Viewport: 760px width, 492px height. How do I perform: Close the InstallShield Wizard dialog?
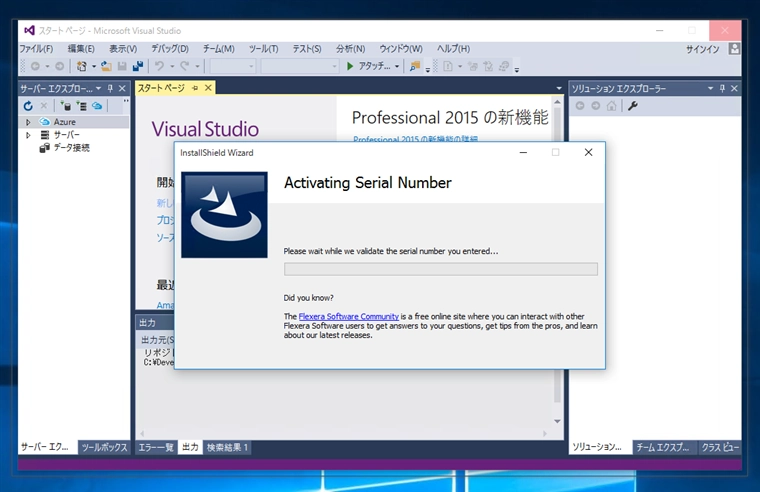coord(588,152)
